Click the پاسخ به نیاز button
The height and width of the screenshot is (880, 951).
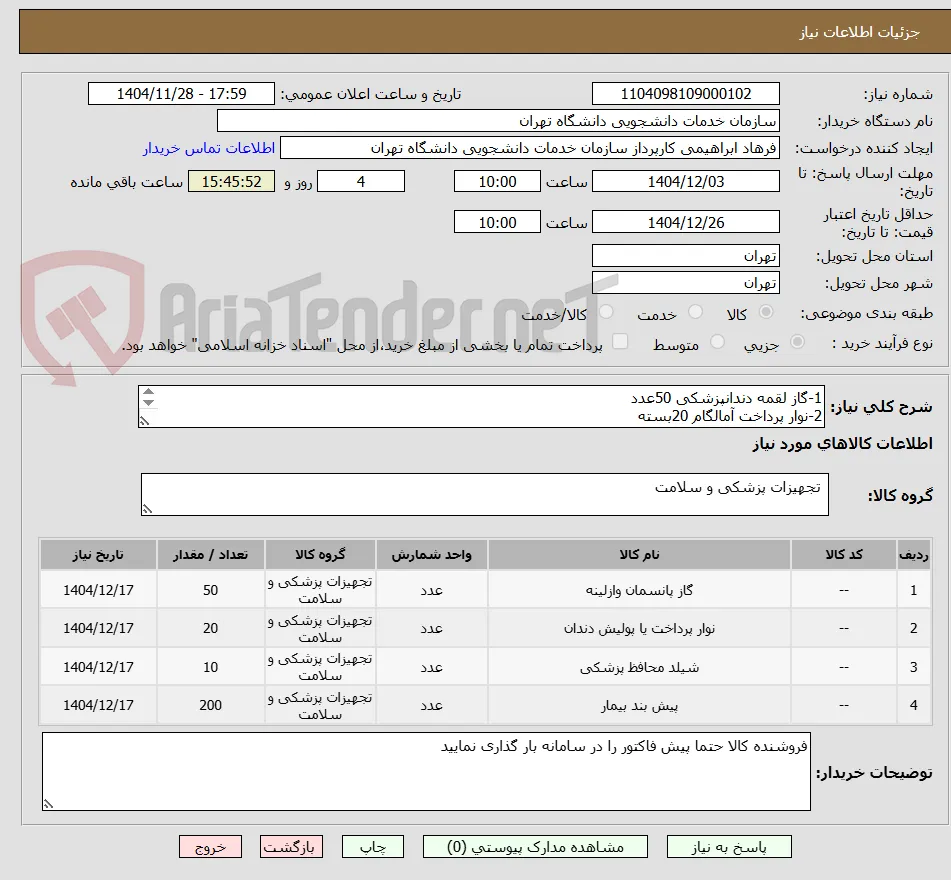[729, 847]
